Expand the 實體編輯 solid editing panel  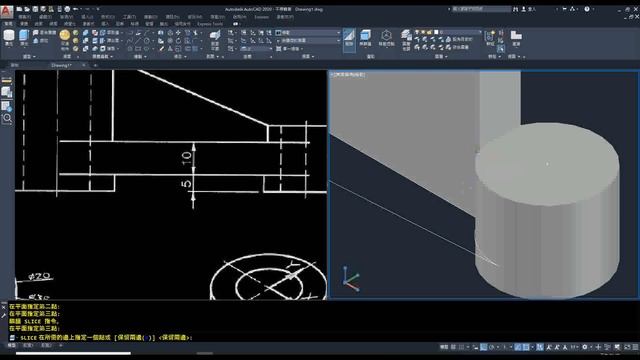[x=102, y=56]
